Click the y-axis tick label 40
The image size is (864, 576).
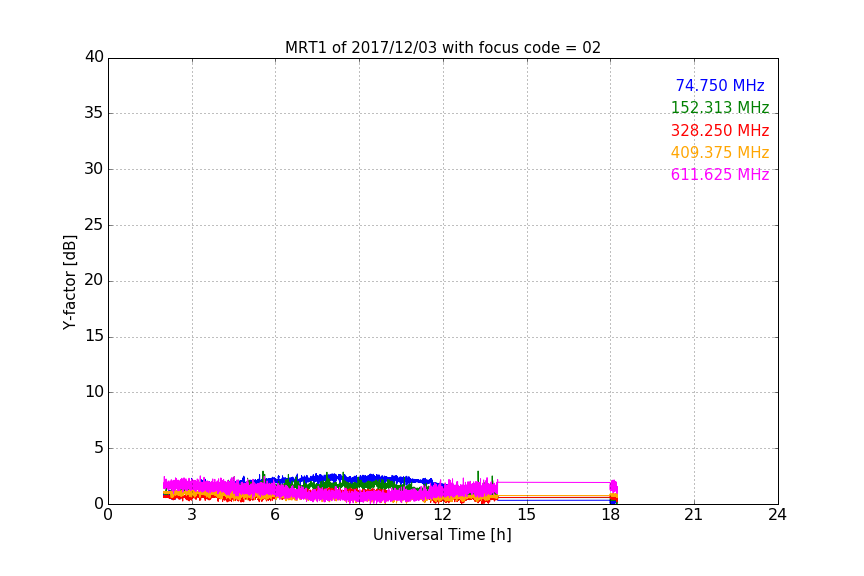pyautogui.click(x=94, y=57)
